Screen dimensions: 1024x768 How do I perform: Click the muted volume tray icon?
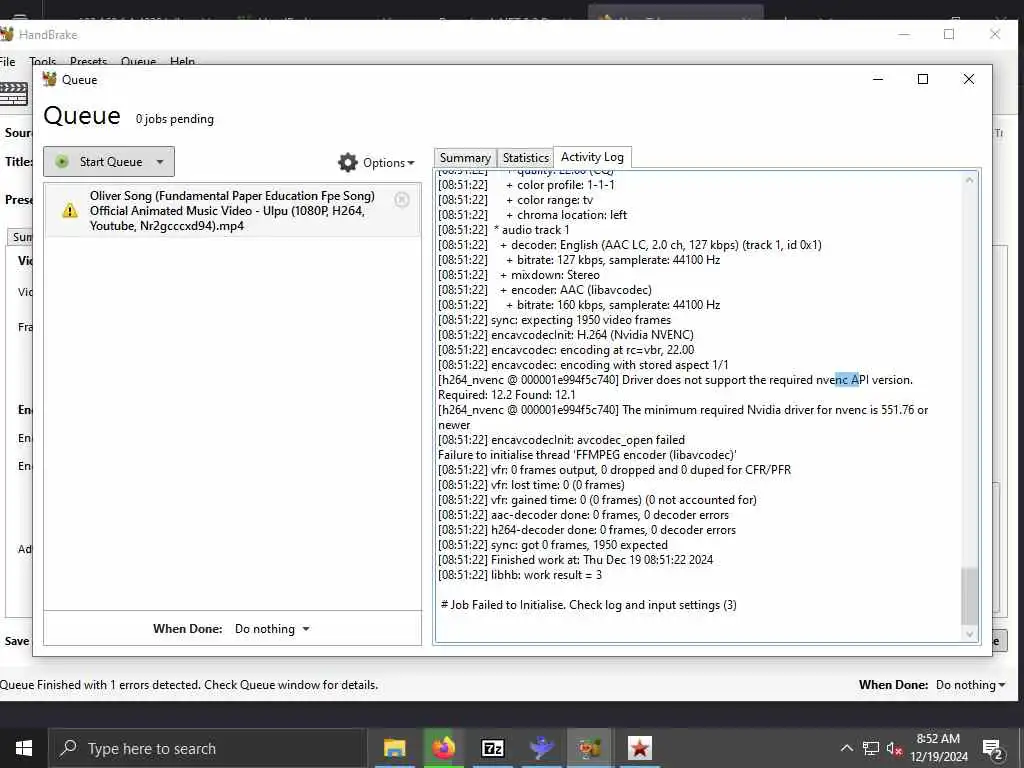894,748
